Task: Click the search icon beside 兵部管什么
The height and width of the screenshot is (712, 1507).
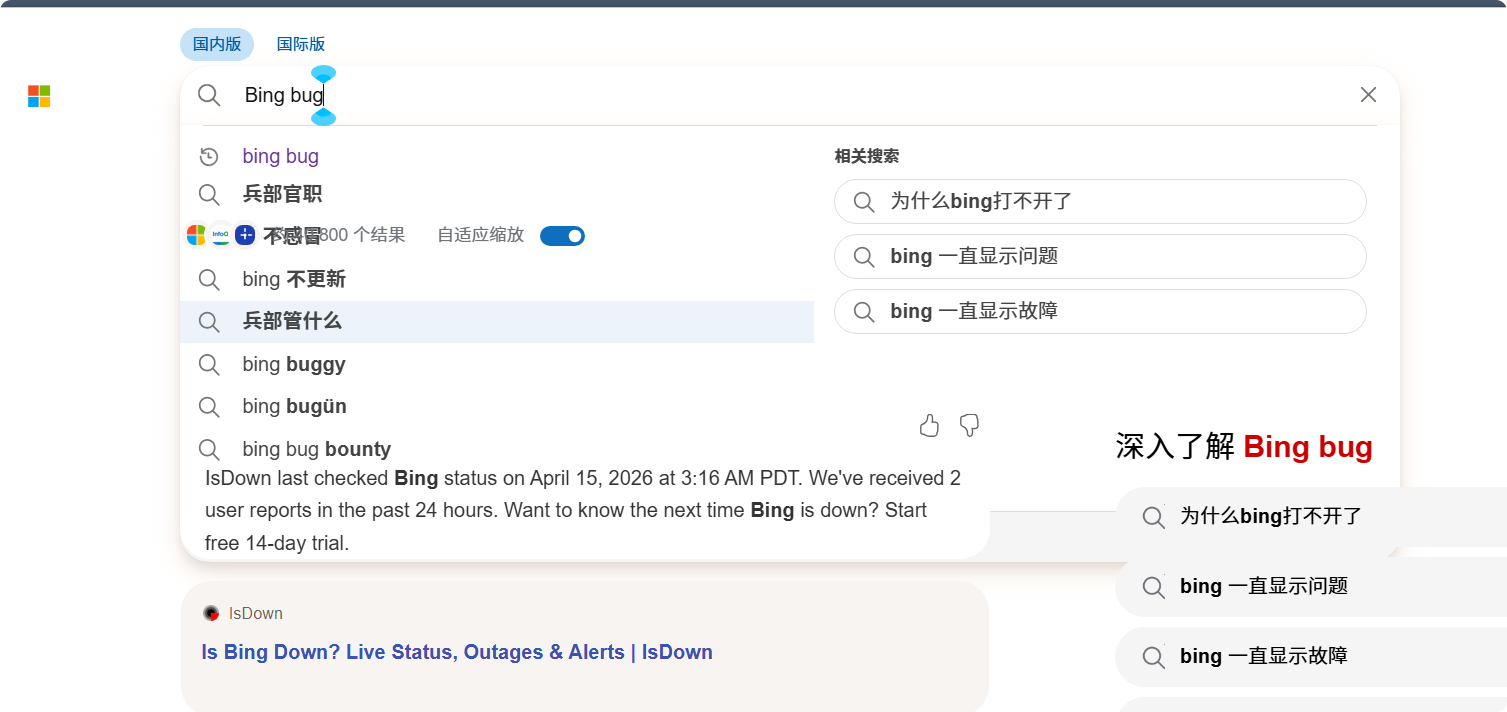Action: coord(209,321)
